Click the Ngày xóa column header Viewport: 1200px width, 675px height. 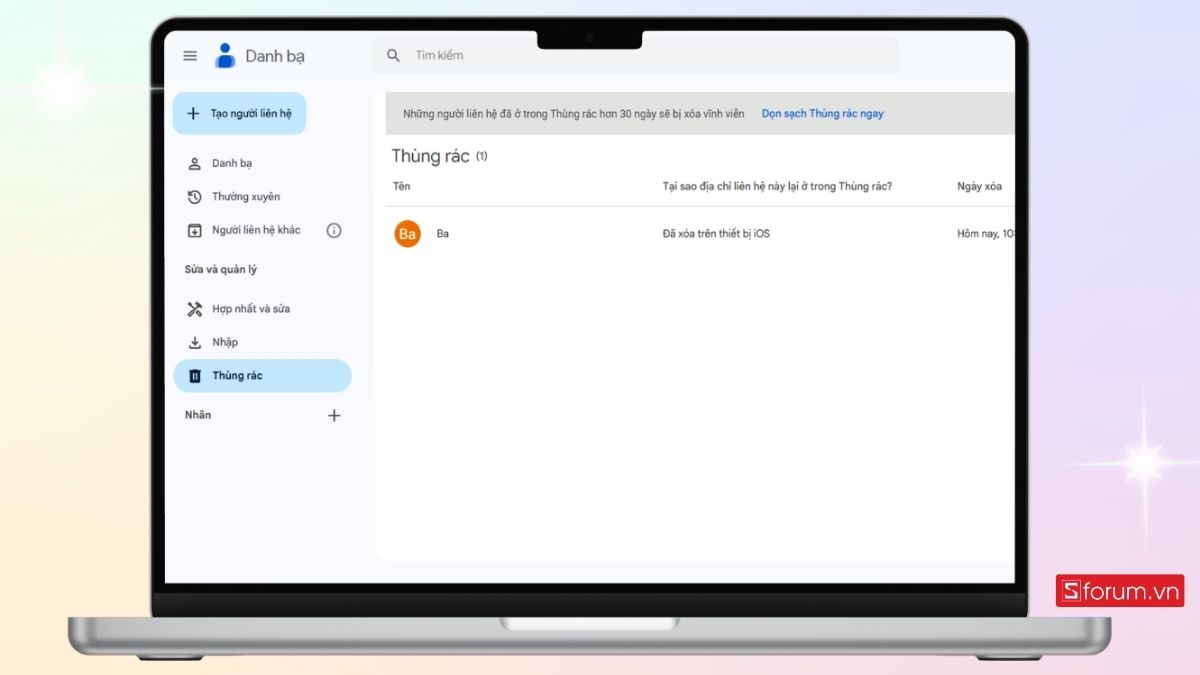click(979, 186)
